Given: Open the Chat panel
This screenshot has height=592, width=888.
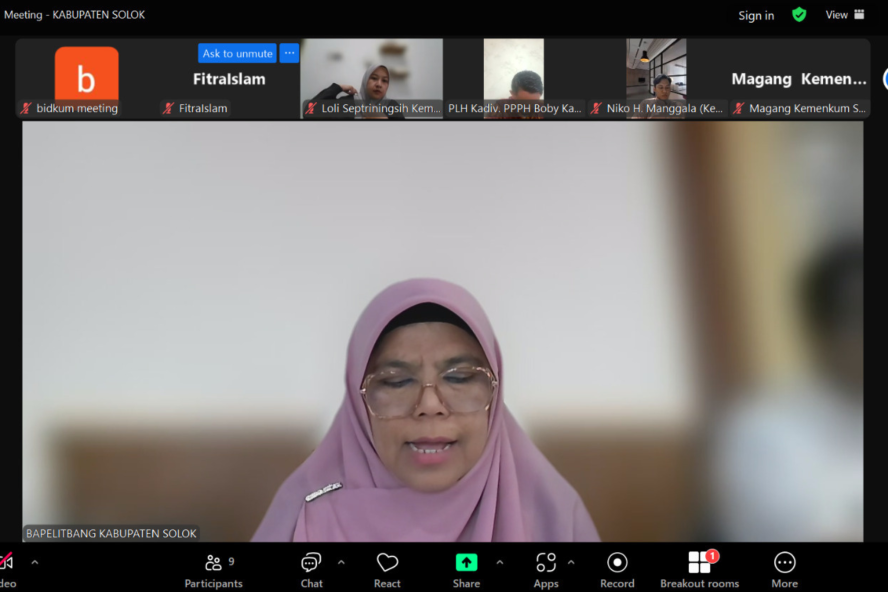Looking at the screenshot, I should coord(311,568).
